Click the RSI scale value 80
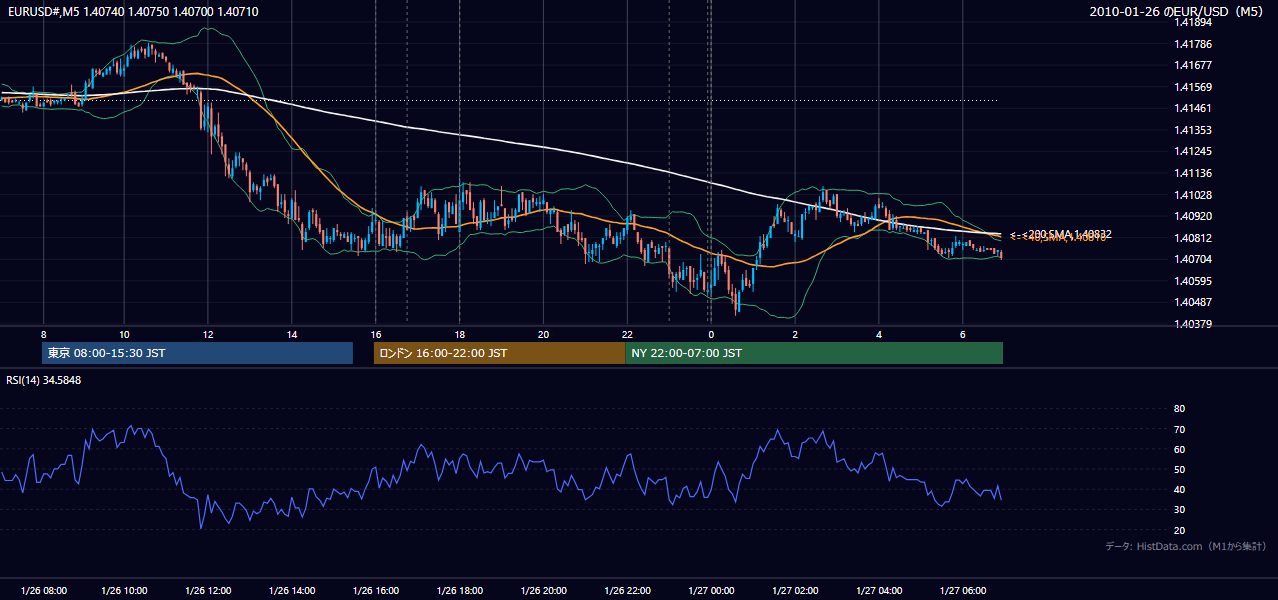The image size is (1278, 600). [1179, 409]
